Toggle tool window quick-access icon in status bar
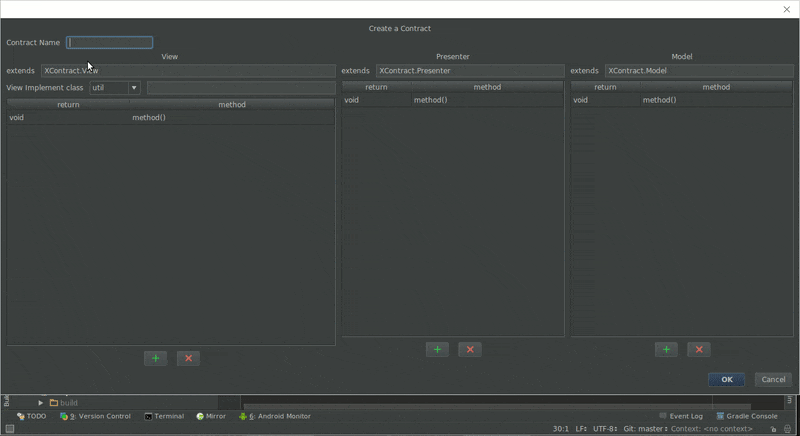This screenshot has height=436, width=800. [x=10, y=428]
